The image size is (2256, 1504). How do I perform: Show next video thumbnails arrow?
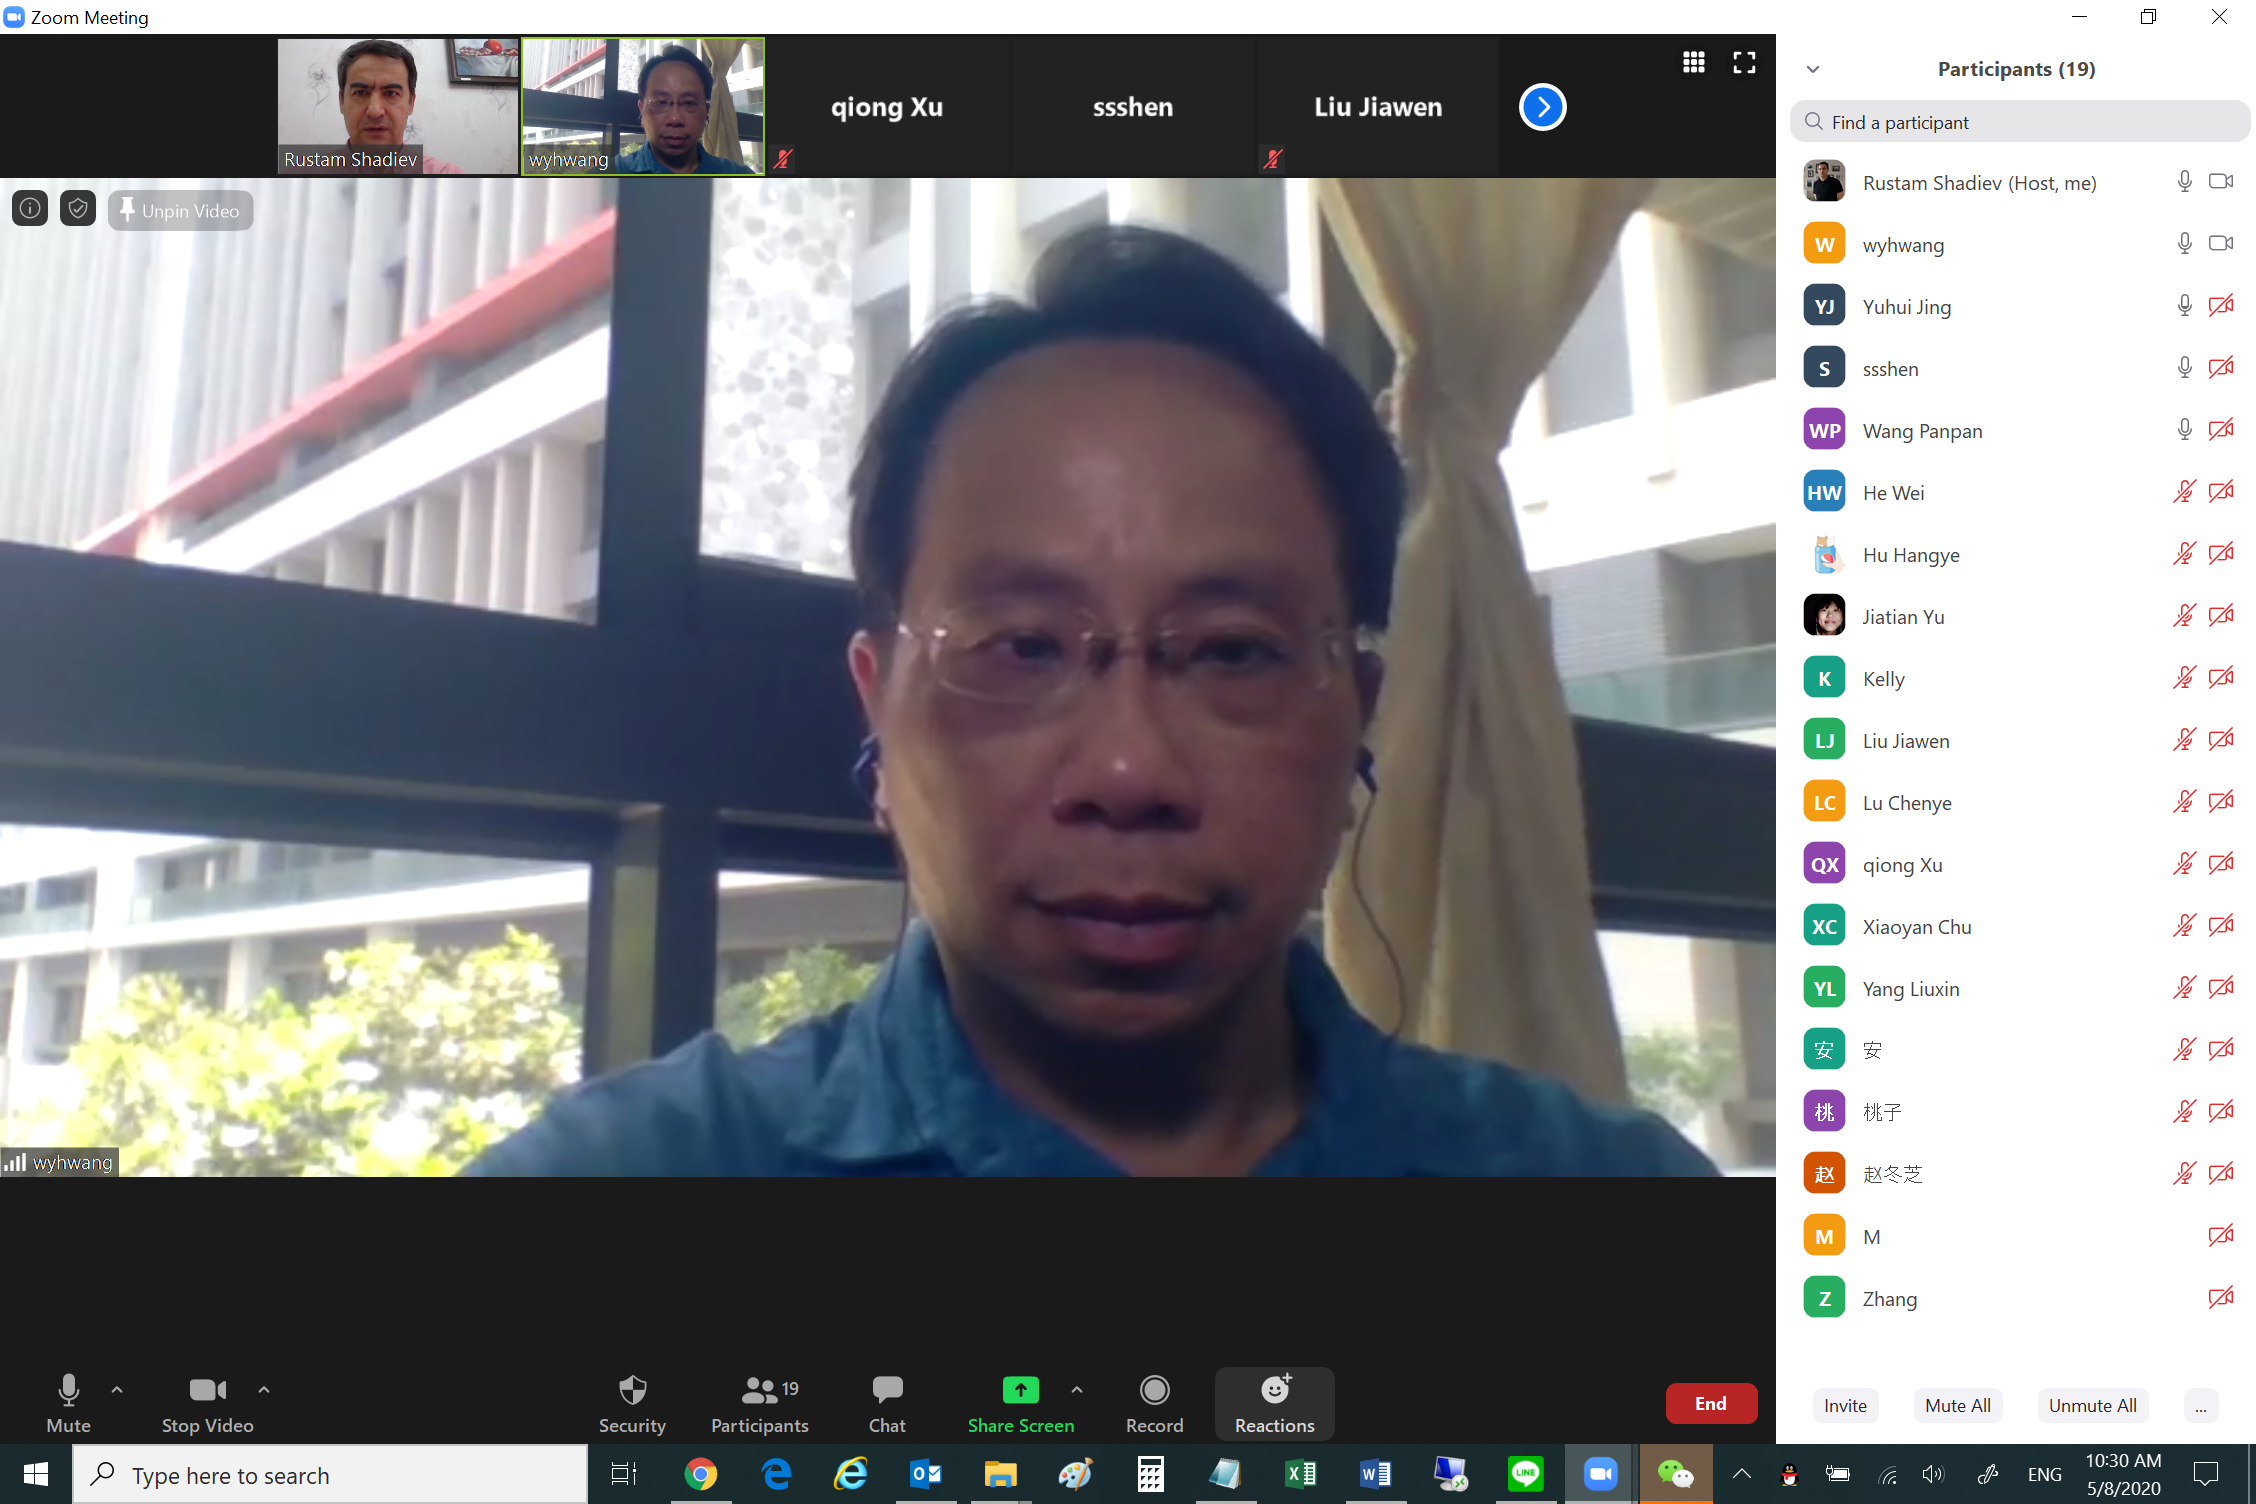coord(1542,107)
